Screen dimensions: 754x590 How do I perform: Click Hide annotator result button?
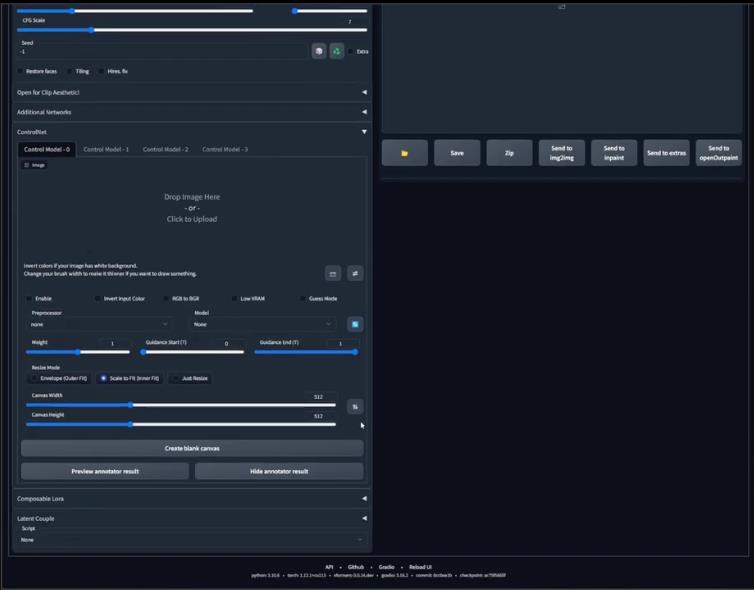coord(279,471)
